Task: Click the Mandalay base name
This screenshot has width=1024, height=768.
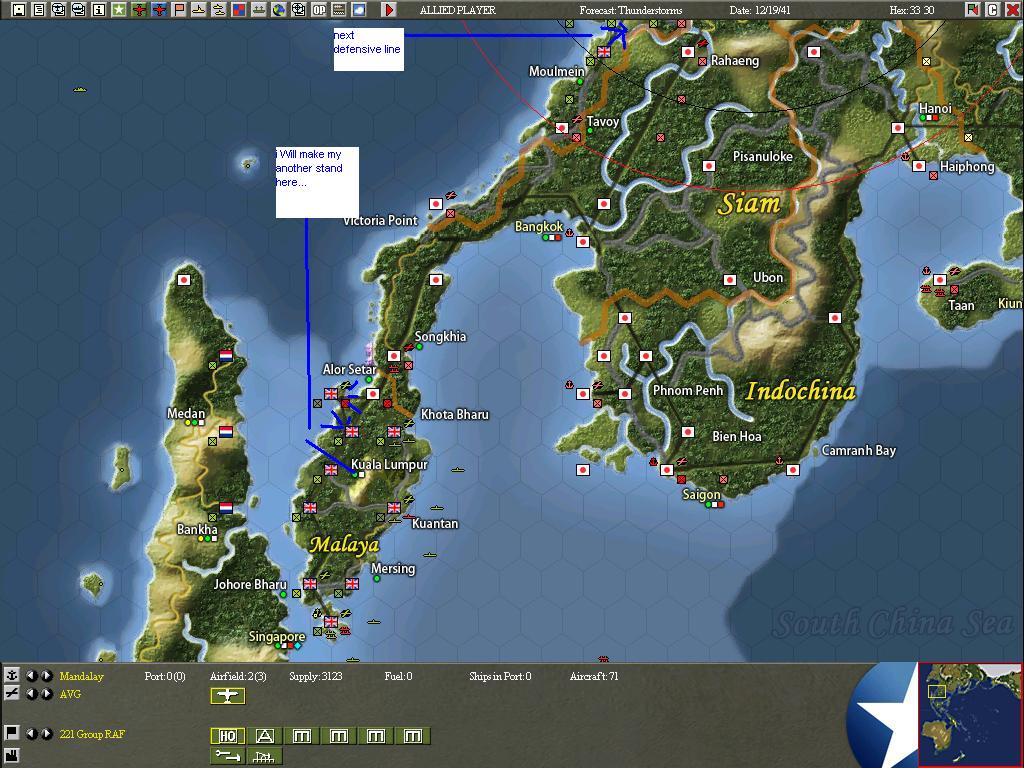Action: [x=82, y=677]
